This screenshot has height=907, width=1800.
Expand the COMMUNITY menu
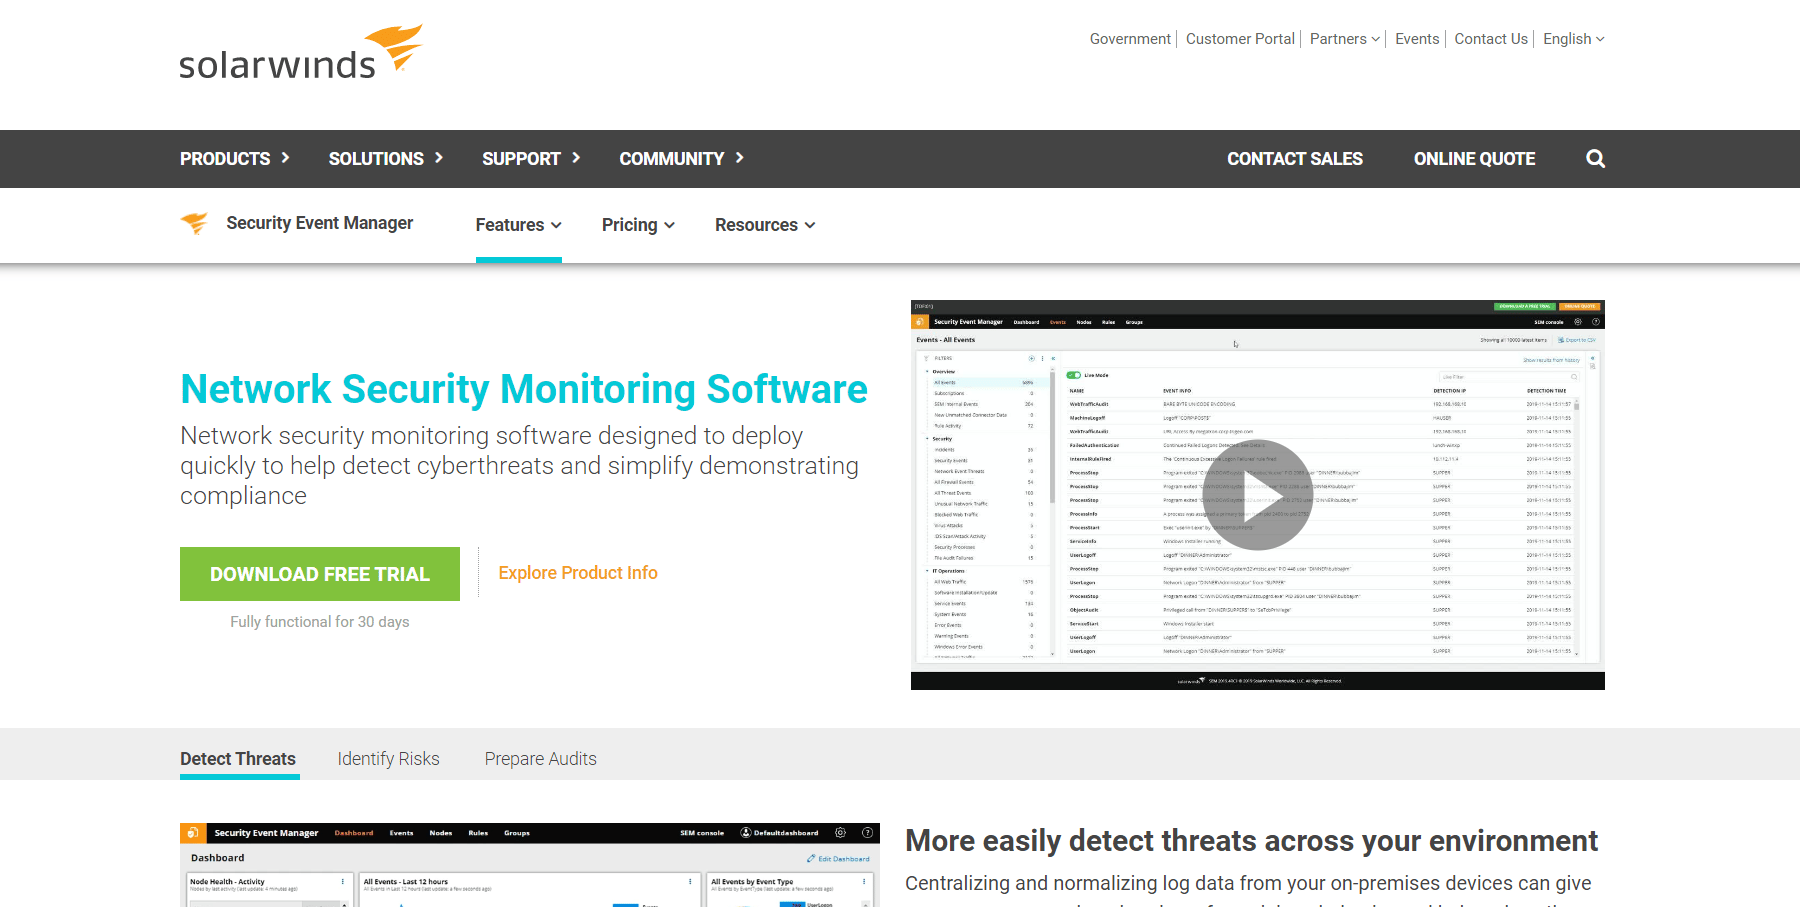point(682,159)
